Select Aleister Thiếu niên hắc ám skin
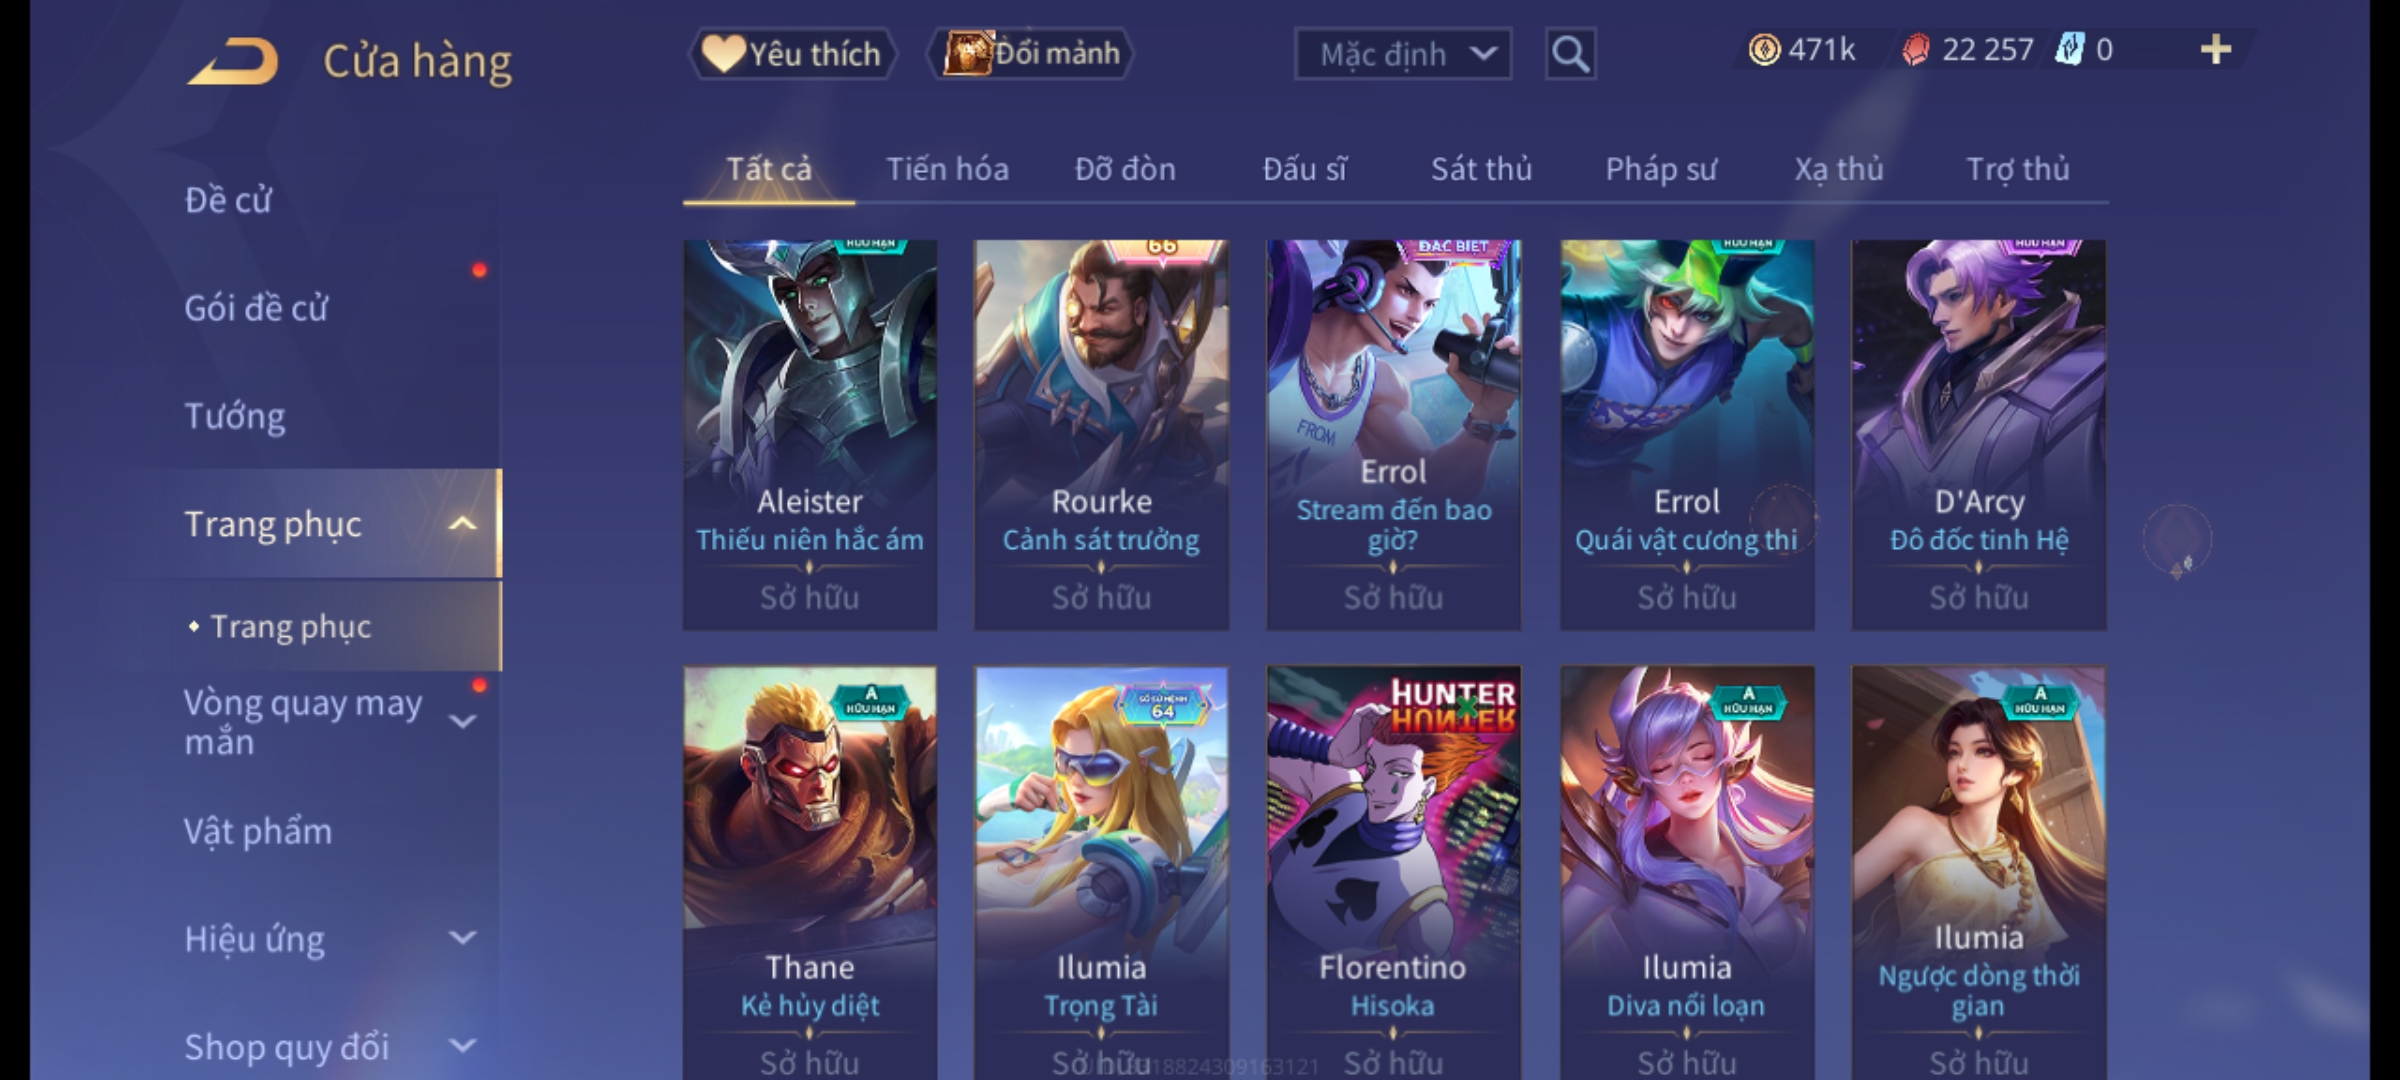Image resolution: width=2400 pixels, height=1080 pixels. pyautogui.click(x=810, y=435)
